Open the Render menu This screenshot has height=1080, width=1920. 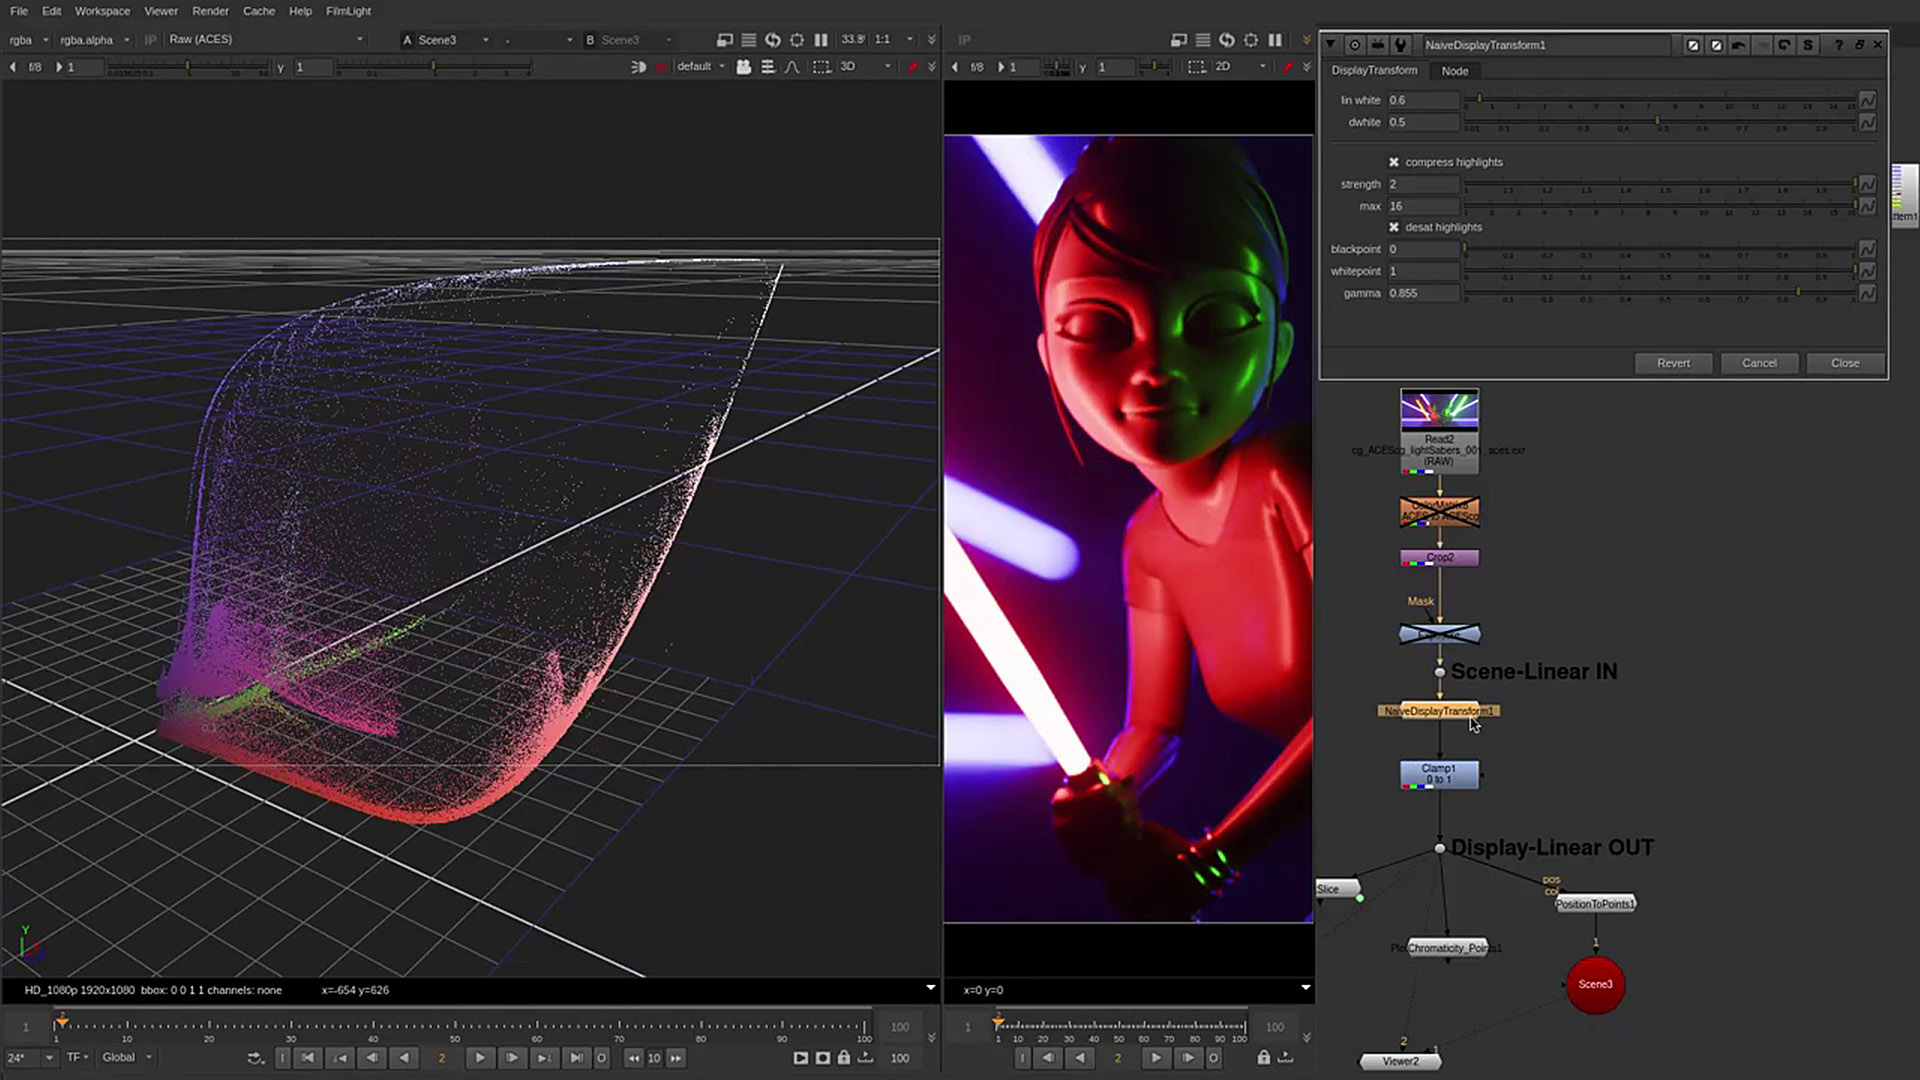click(x=210, y=11)
